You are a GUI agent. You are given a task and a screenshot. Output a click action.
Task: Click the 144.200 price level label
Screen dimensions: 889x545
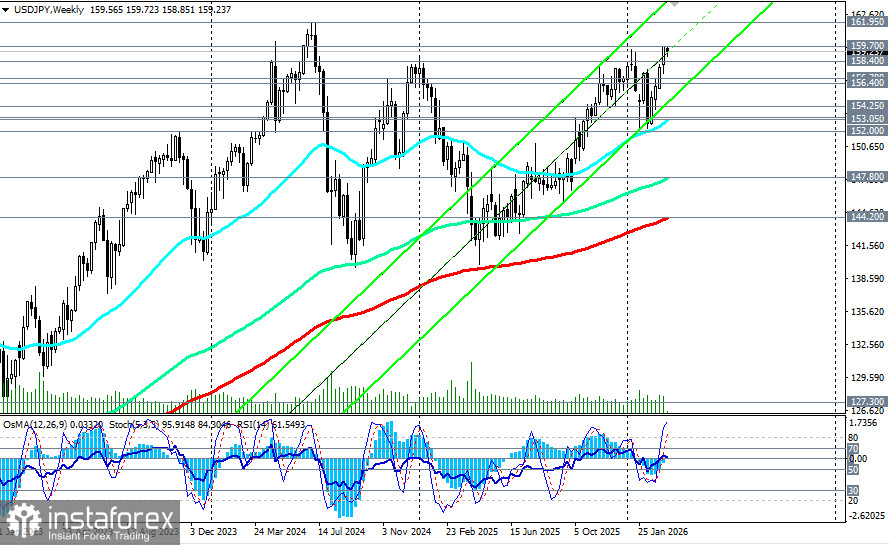point(867,217)
